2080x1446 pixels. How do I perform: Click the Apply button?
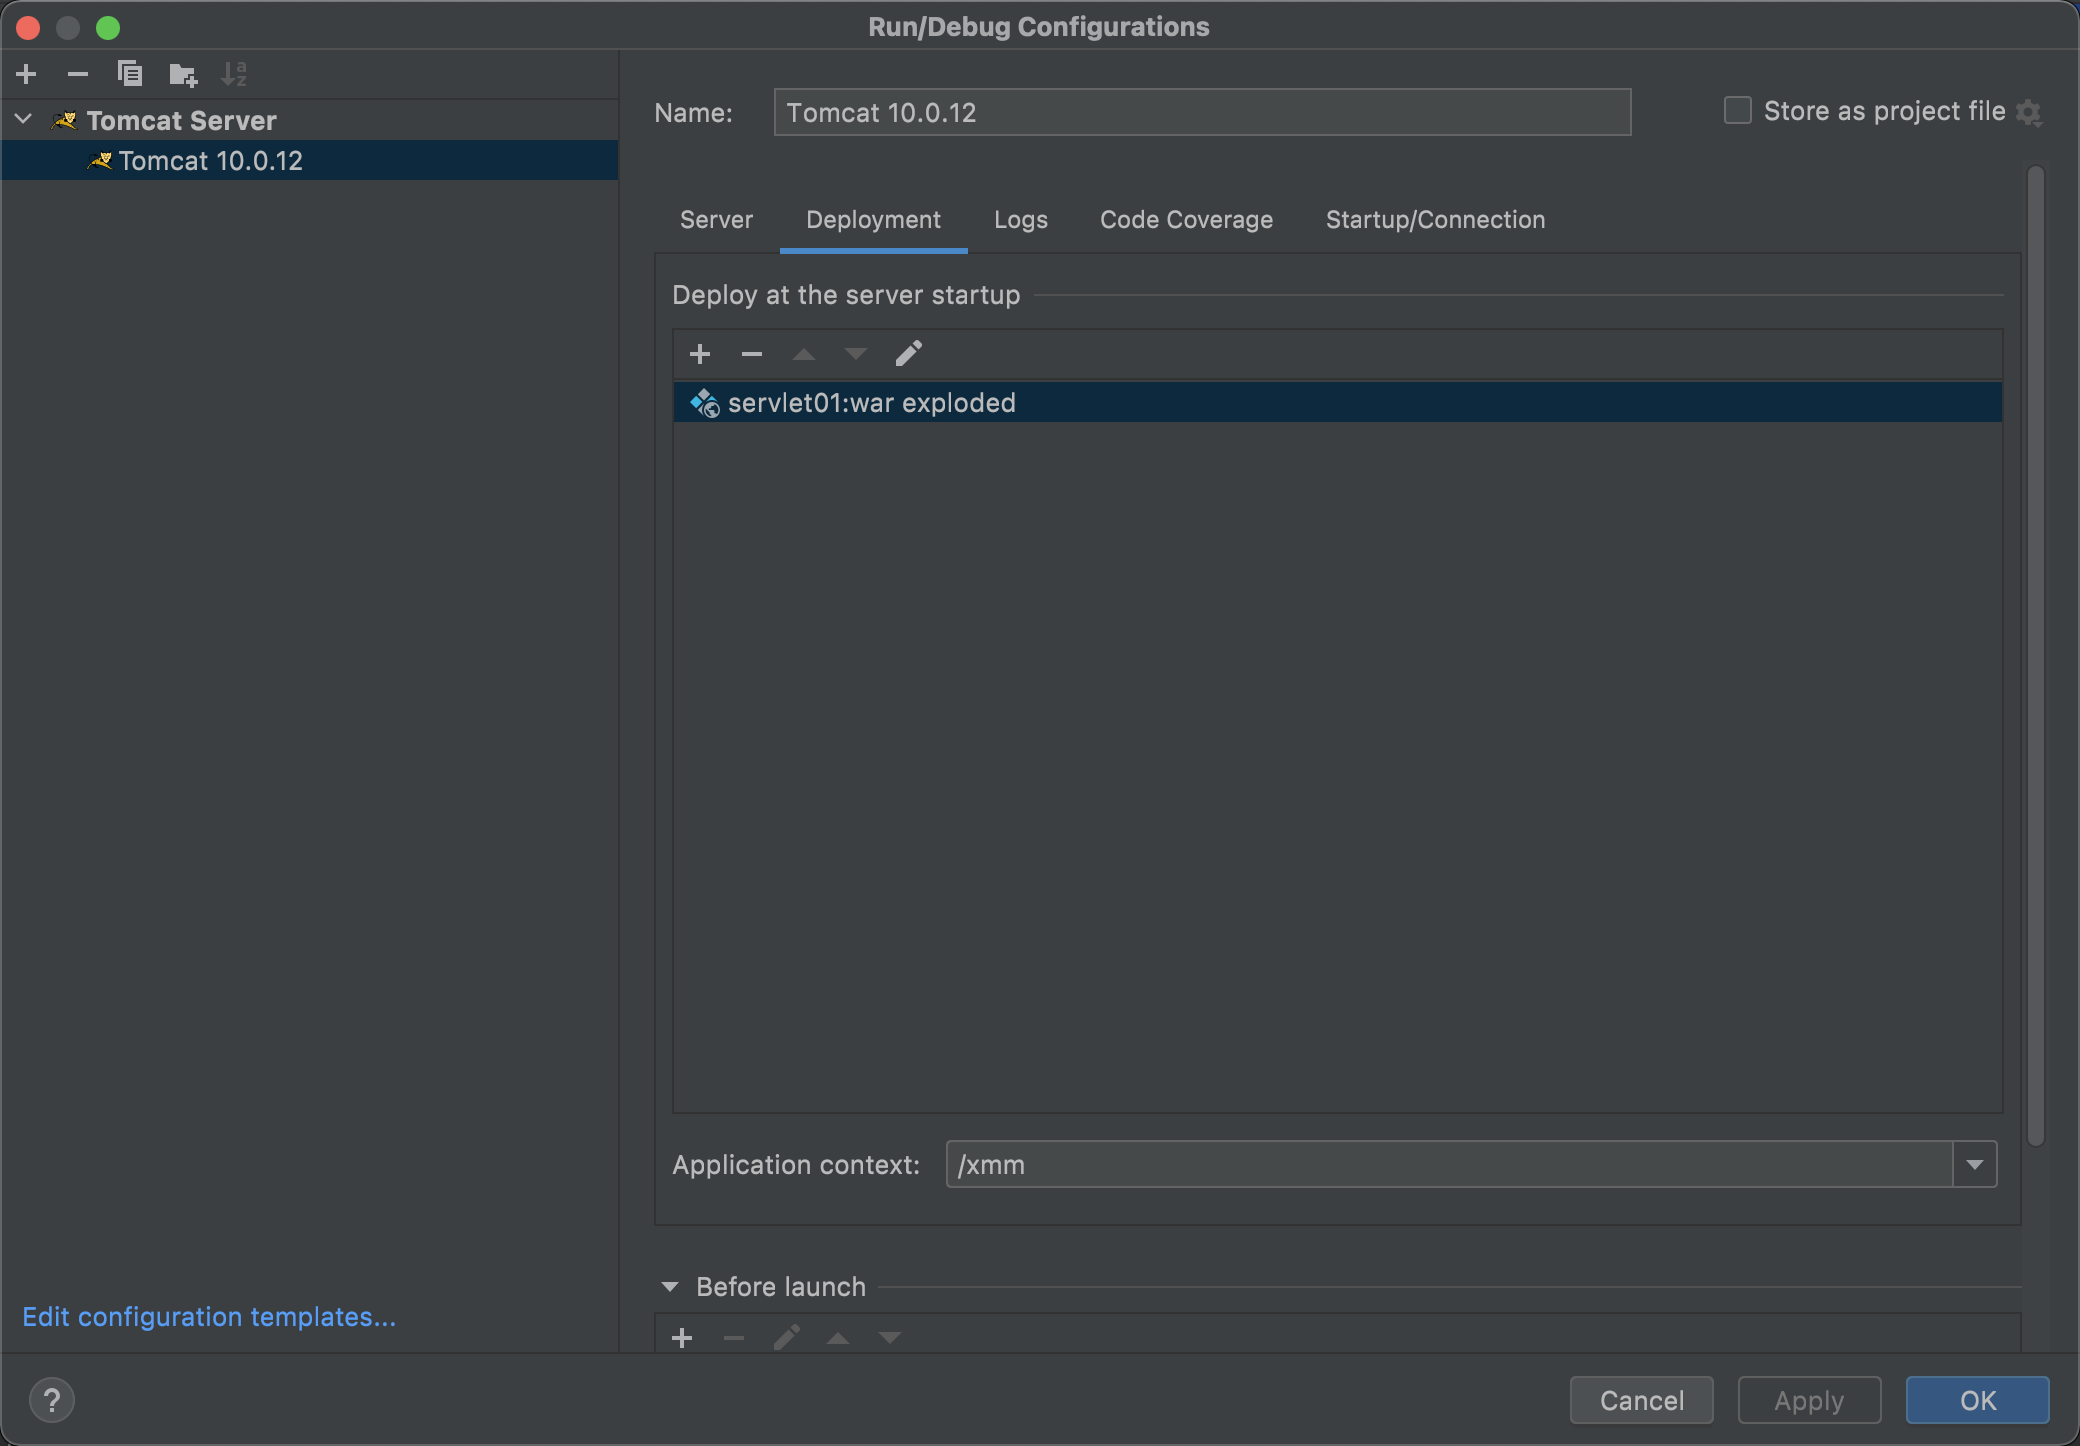[x=1809, y=1400]
